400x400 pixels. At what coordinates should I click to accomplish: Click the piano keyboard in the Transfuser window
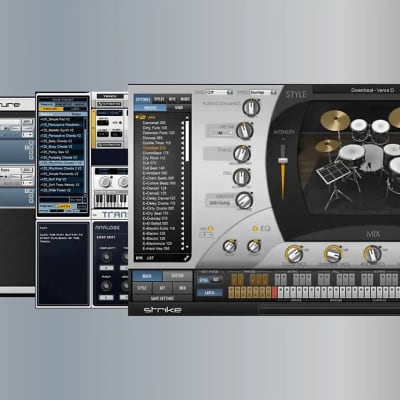click(x=111, y=201)
